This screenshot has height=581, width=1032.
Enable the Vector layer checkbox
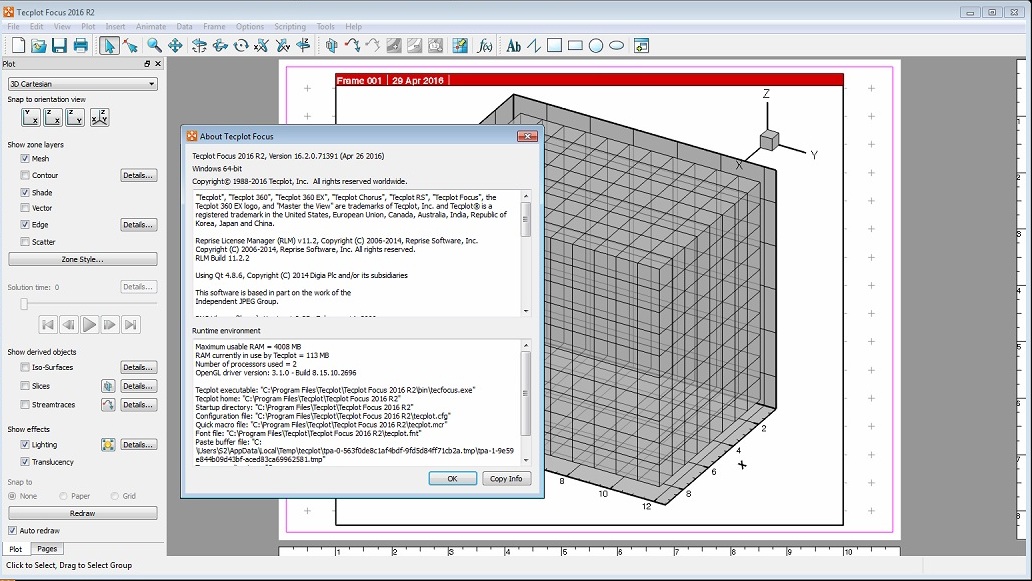pos(25,208)
